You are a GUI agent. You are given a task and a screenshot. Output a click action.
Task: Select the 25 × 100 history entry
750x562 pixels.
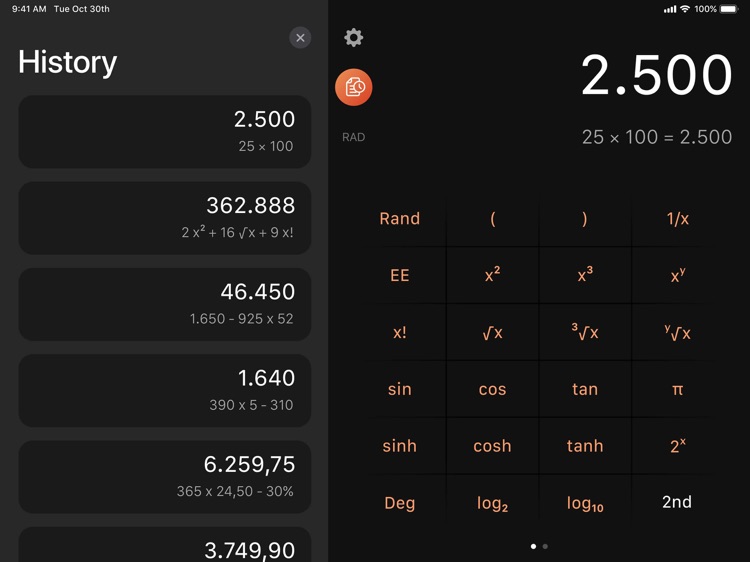pos(165,131)
